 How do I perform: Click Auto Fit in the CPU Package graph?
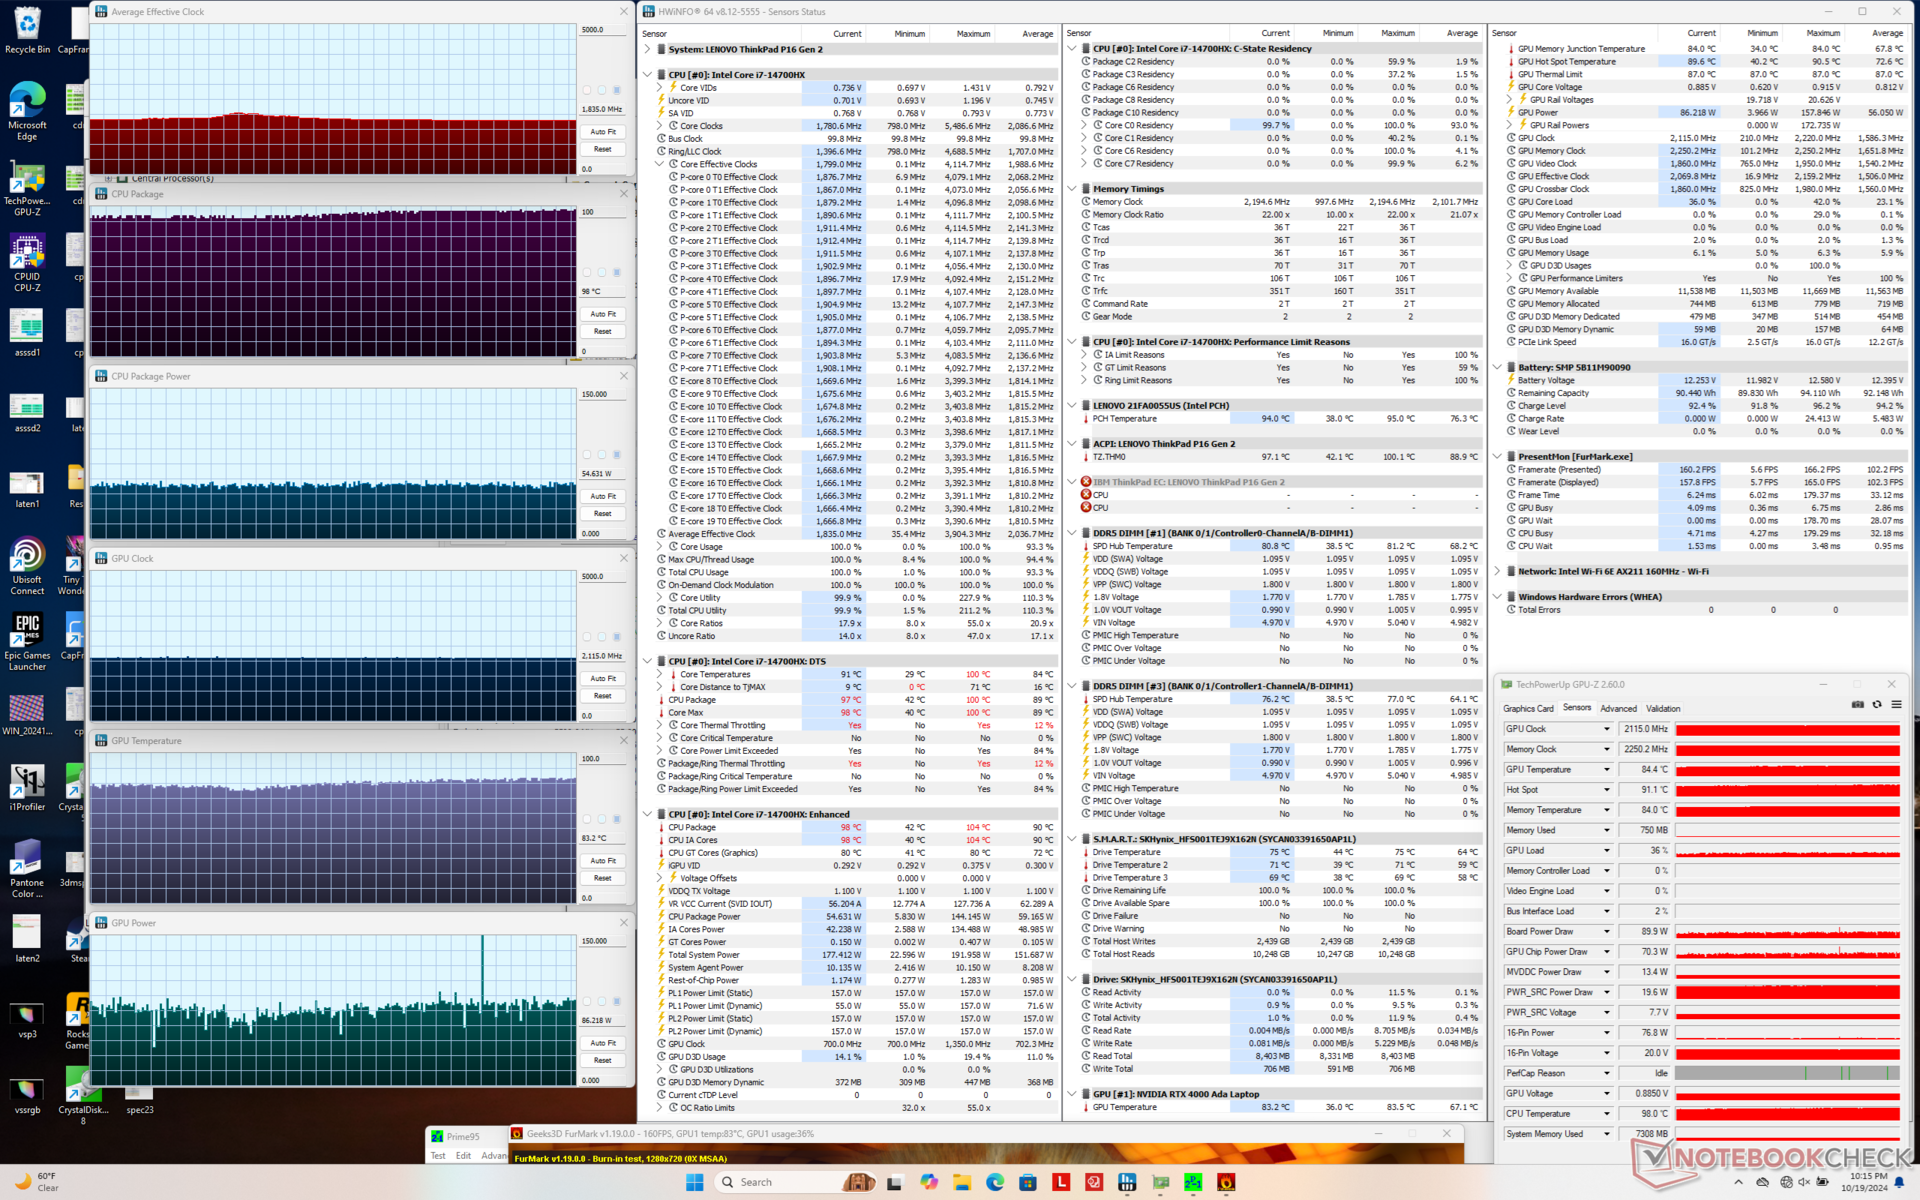point(603,314)
